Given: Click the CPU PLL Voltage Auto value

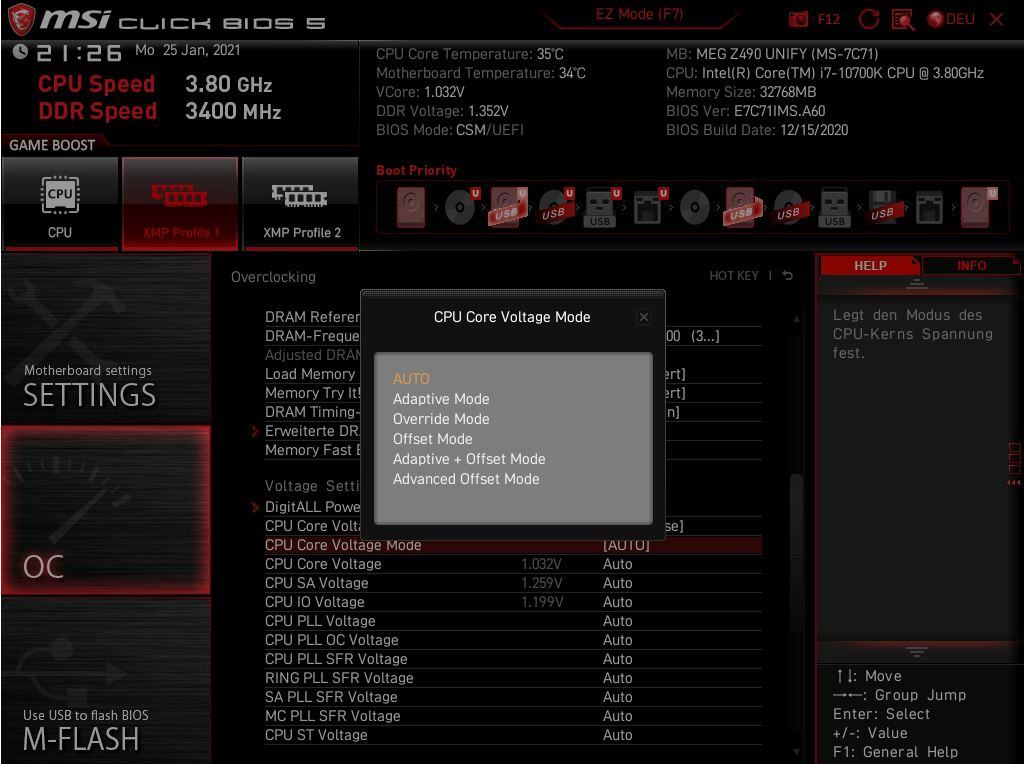Looking at the screenshot, I should click(x=618, y=621).
